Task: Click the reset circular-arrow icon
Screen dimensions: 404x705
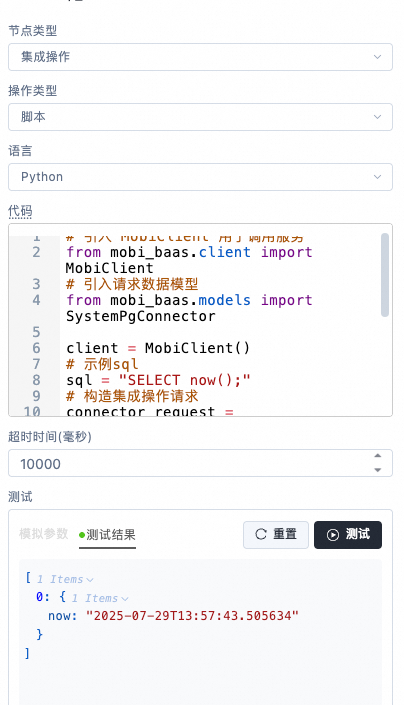Action: pos(261,534)
